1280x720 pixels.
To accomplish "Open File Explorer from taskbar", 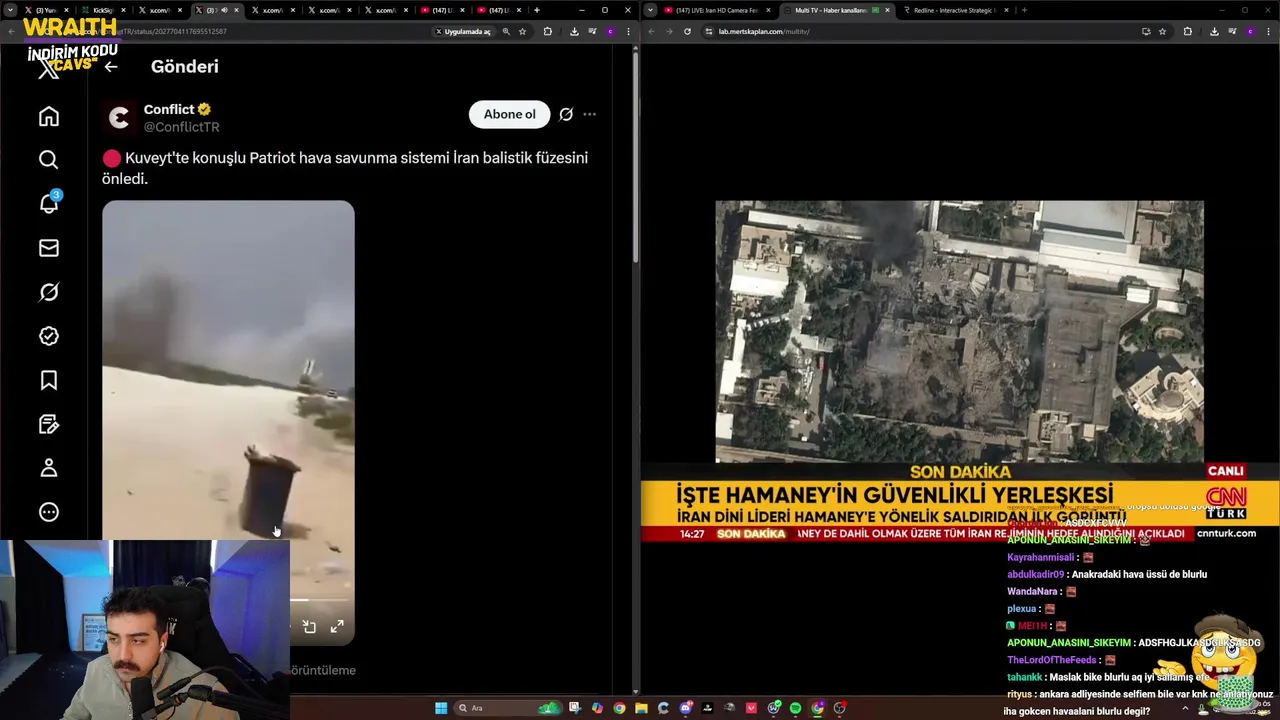I will 641,708.
